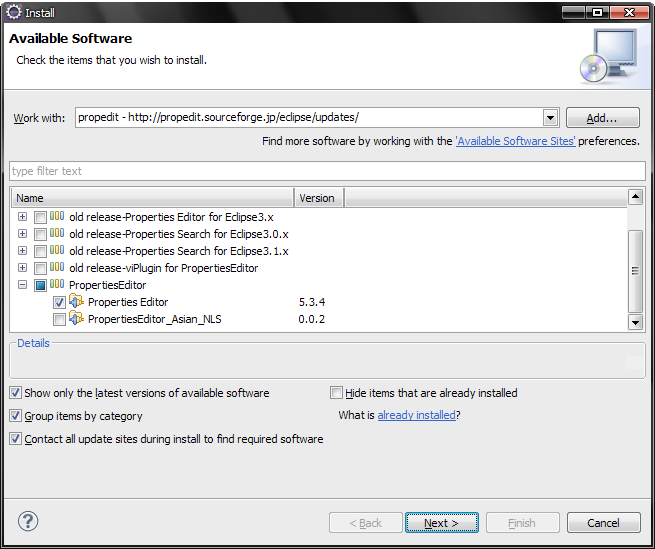The height and width of the screenshot is (549, 655).
Task: Click the PropertiesEditor_Asian_NLS feature plug-in icon
Action: point(76,318)
